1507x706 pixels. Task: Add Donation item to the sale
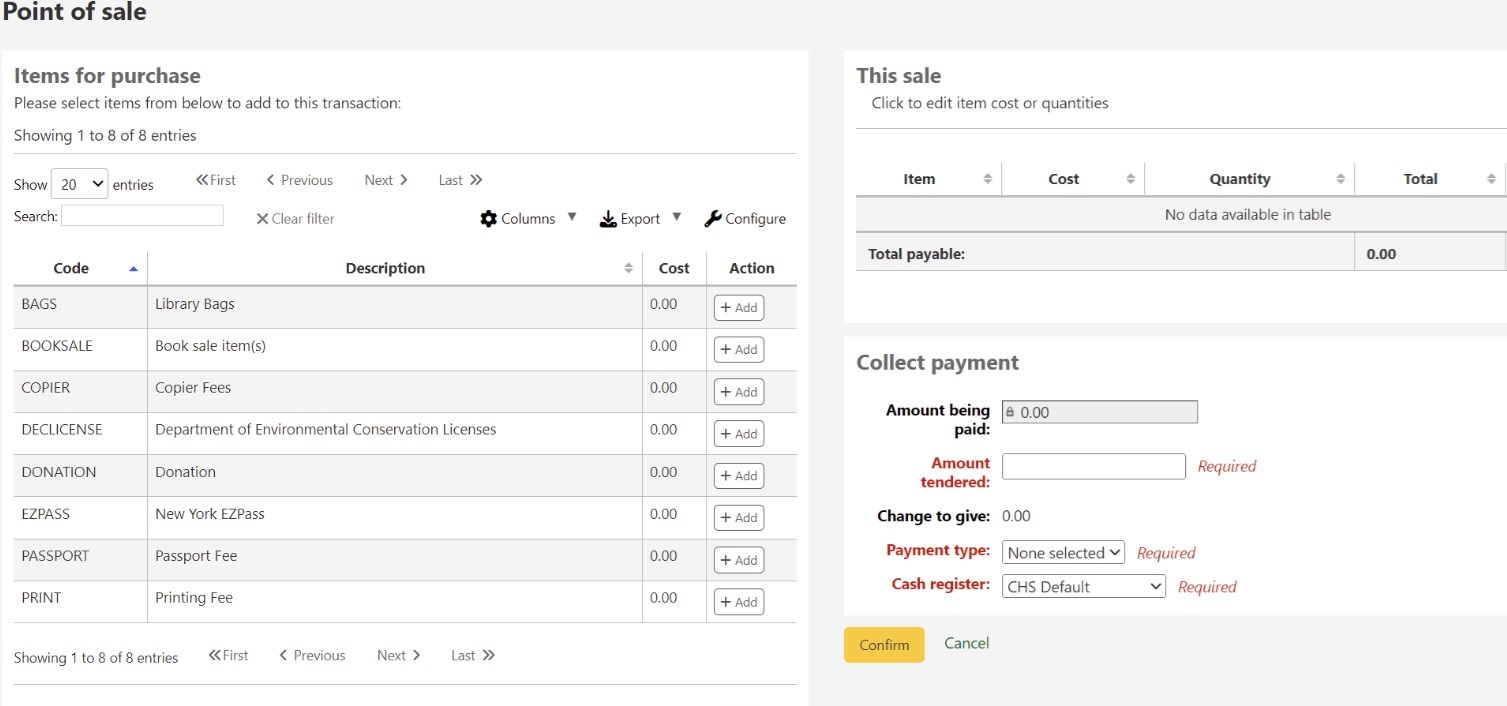[x=739, y=476]
